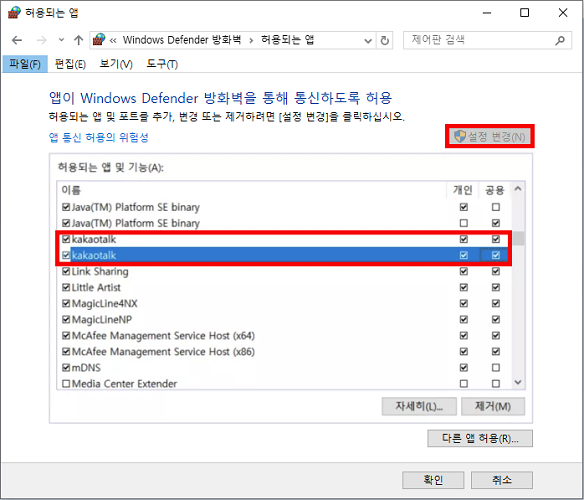Toggle MagicLine4NX 개인 checkbox
The height and width of the screenshot is (500, 584).
(x=464, y=303)
